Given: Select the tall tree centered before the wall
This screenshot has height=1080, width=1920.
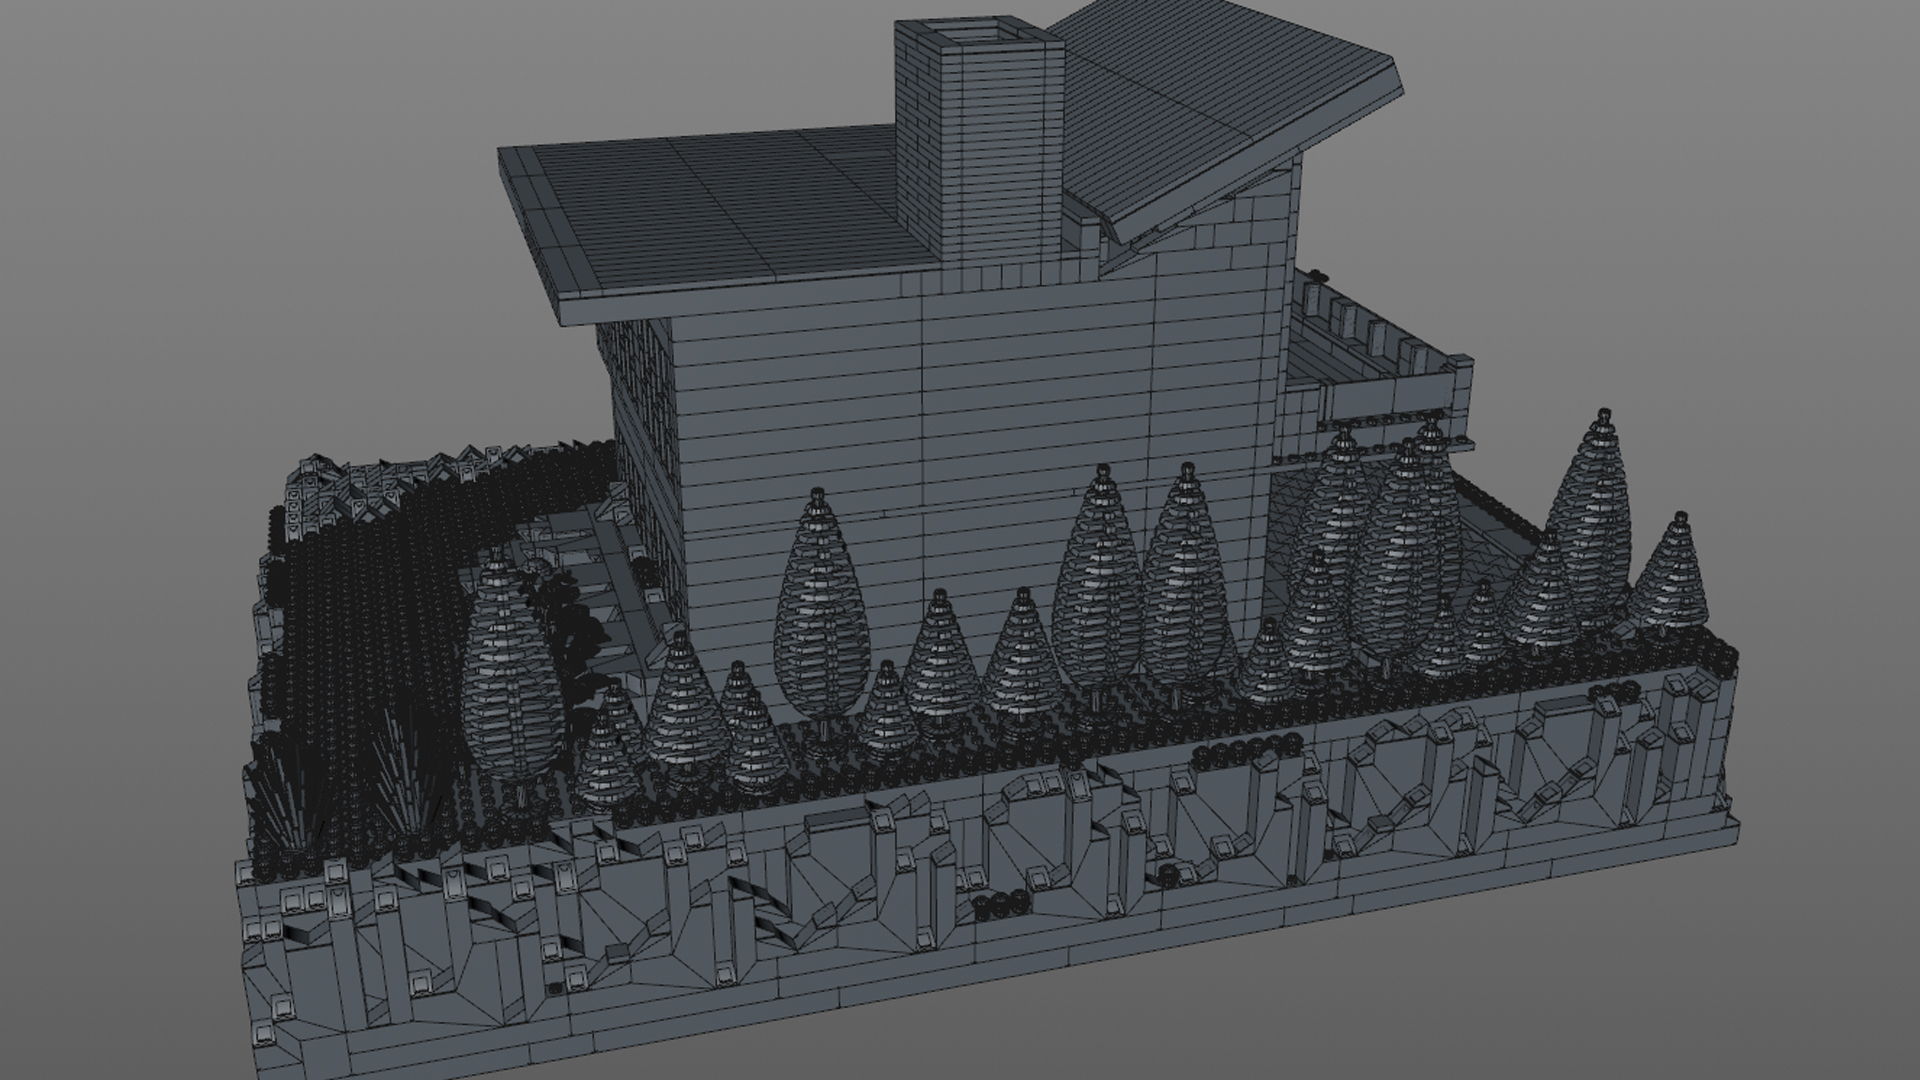Looking at the screenshot, I should point(820,610).
